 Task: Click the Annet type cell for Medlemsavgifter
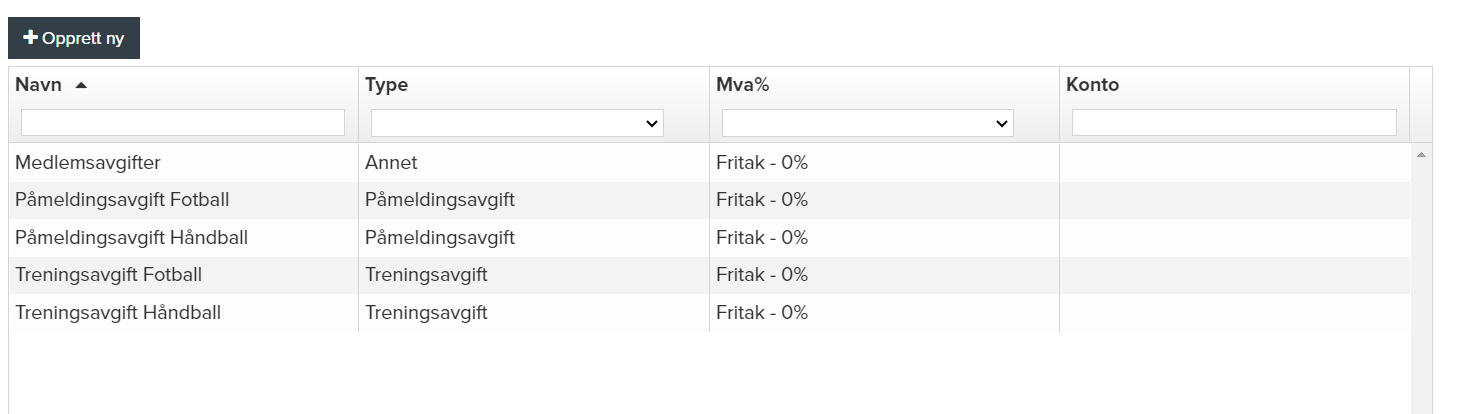tap(391, 162)
